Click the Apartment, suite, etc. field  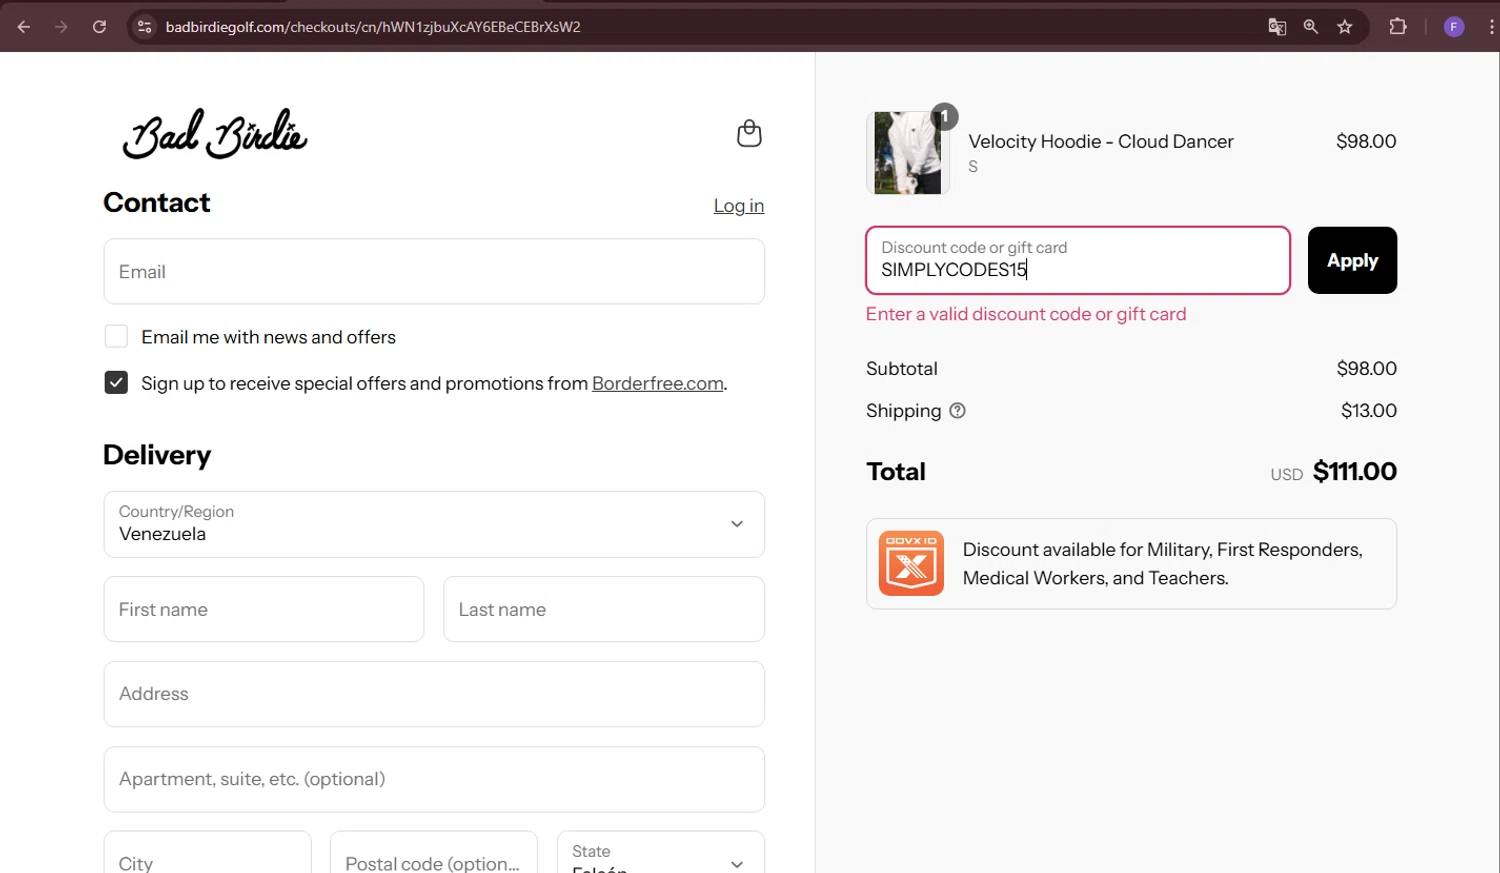(x=434, y=779)
